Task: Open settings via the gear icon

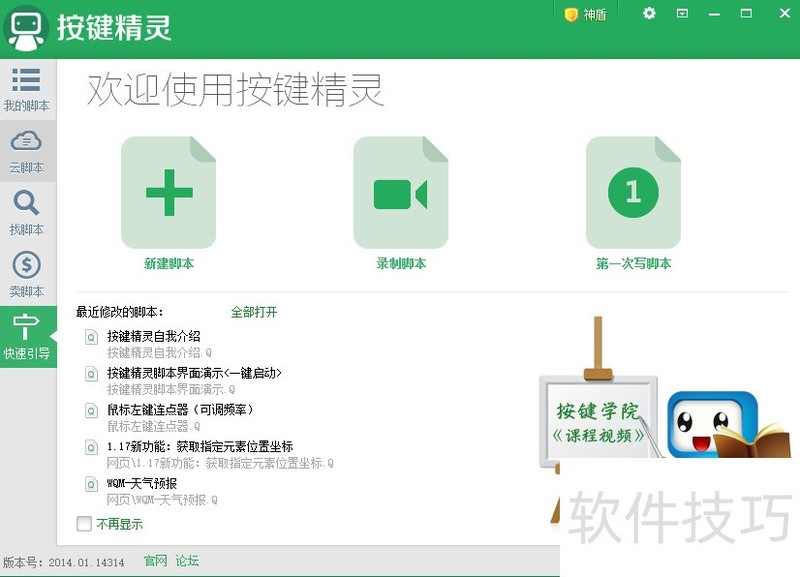Action: (649, 13)
